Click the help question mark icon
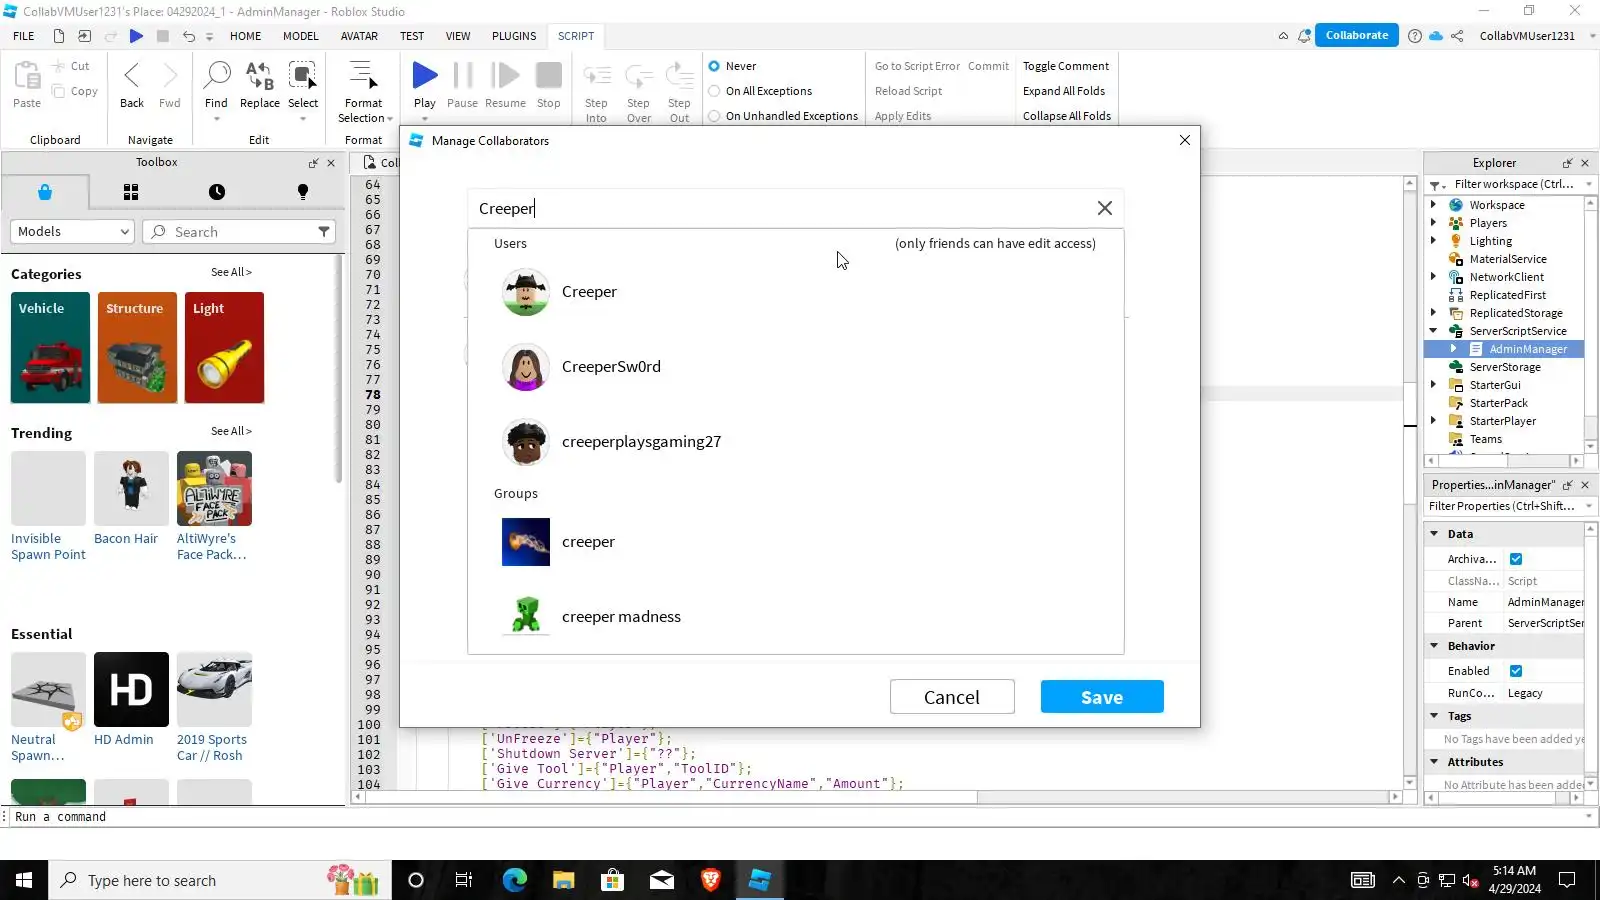The height and width of the screenshot is (900, 1600). coord(1415,36)
